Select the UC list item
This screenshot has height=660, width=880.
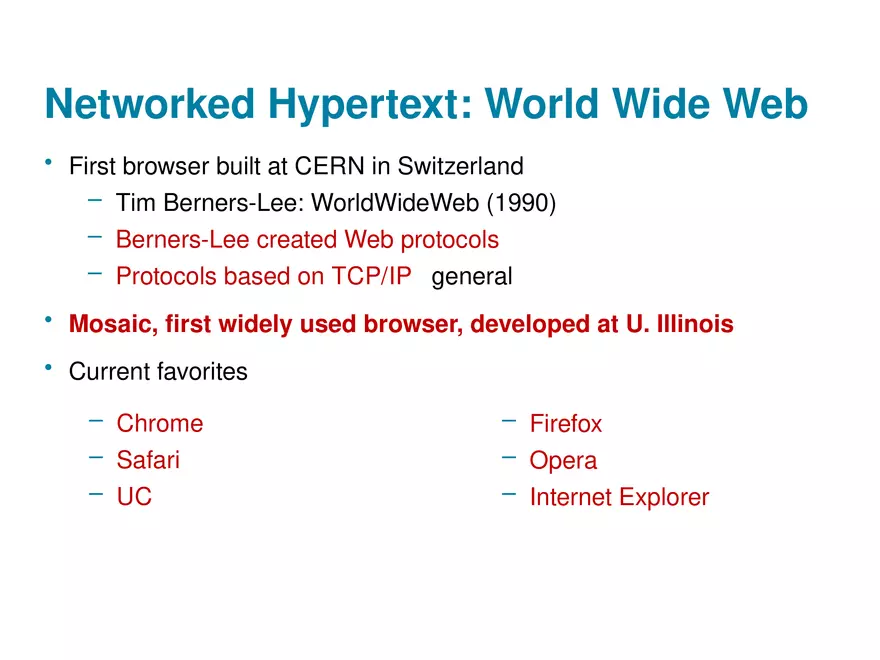pyautogui.click(x=134, y=497)
